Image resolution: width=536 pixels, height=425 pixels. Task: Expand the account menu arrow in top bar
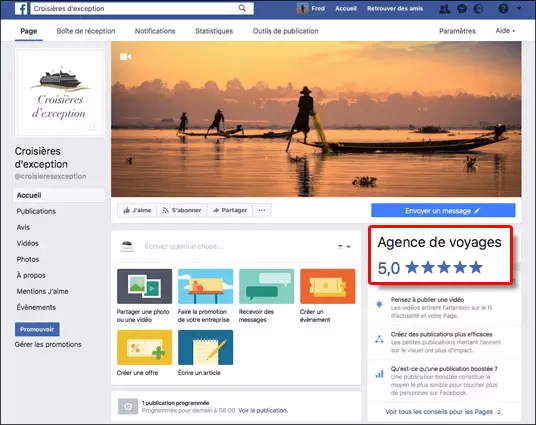pos(519,9)
